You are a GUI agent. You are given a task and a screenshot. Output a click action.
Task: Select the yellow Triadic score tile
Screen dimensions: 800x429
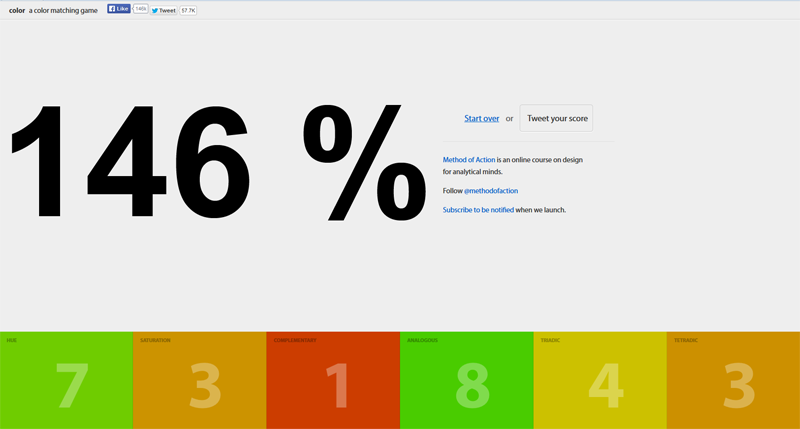(x=600, y=380)
